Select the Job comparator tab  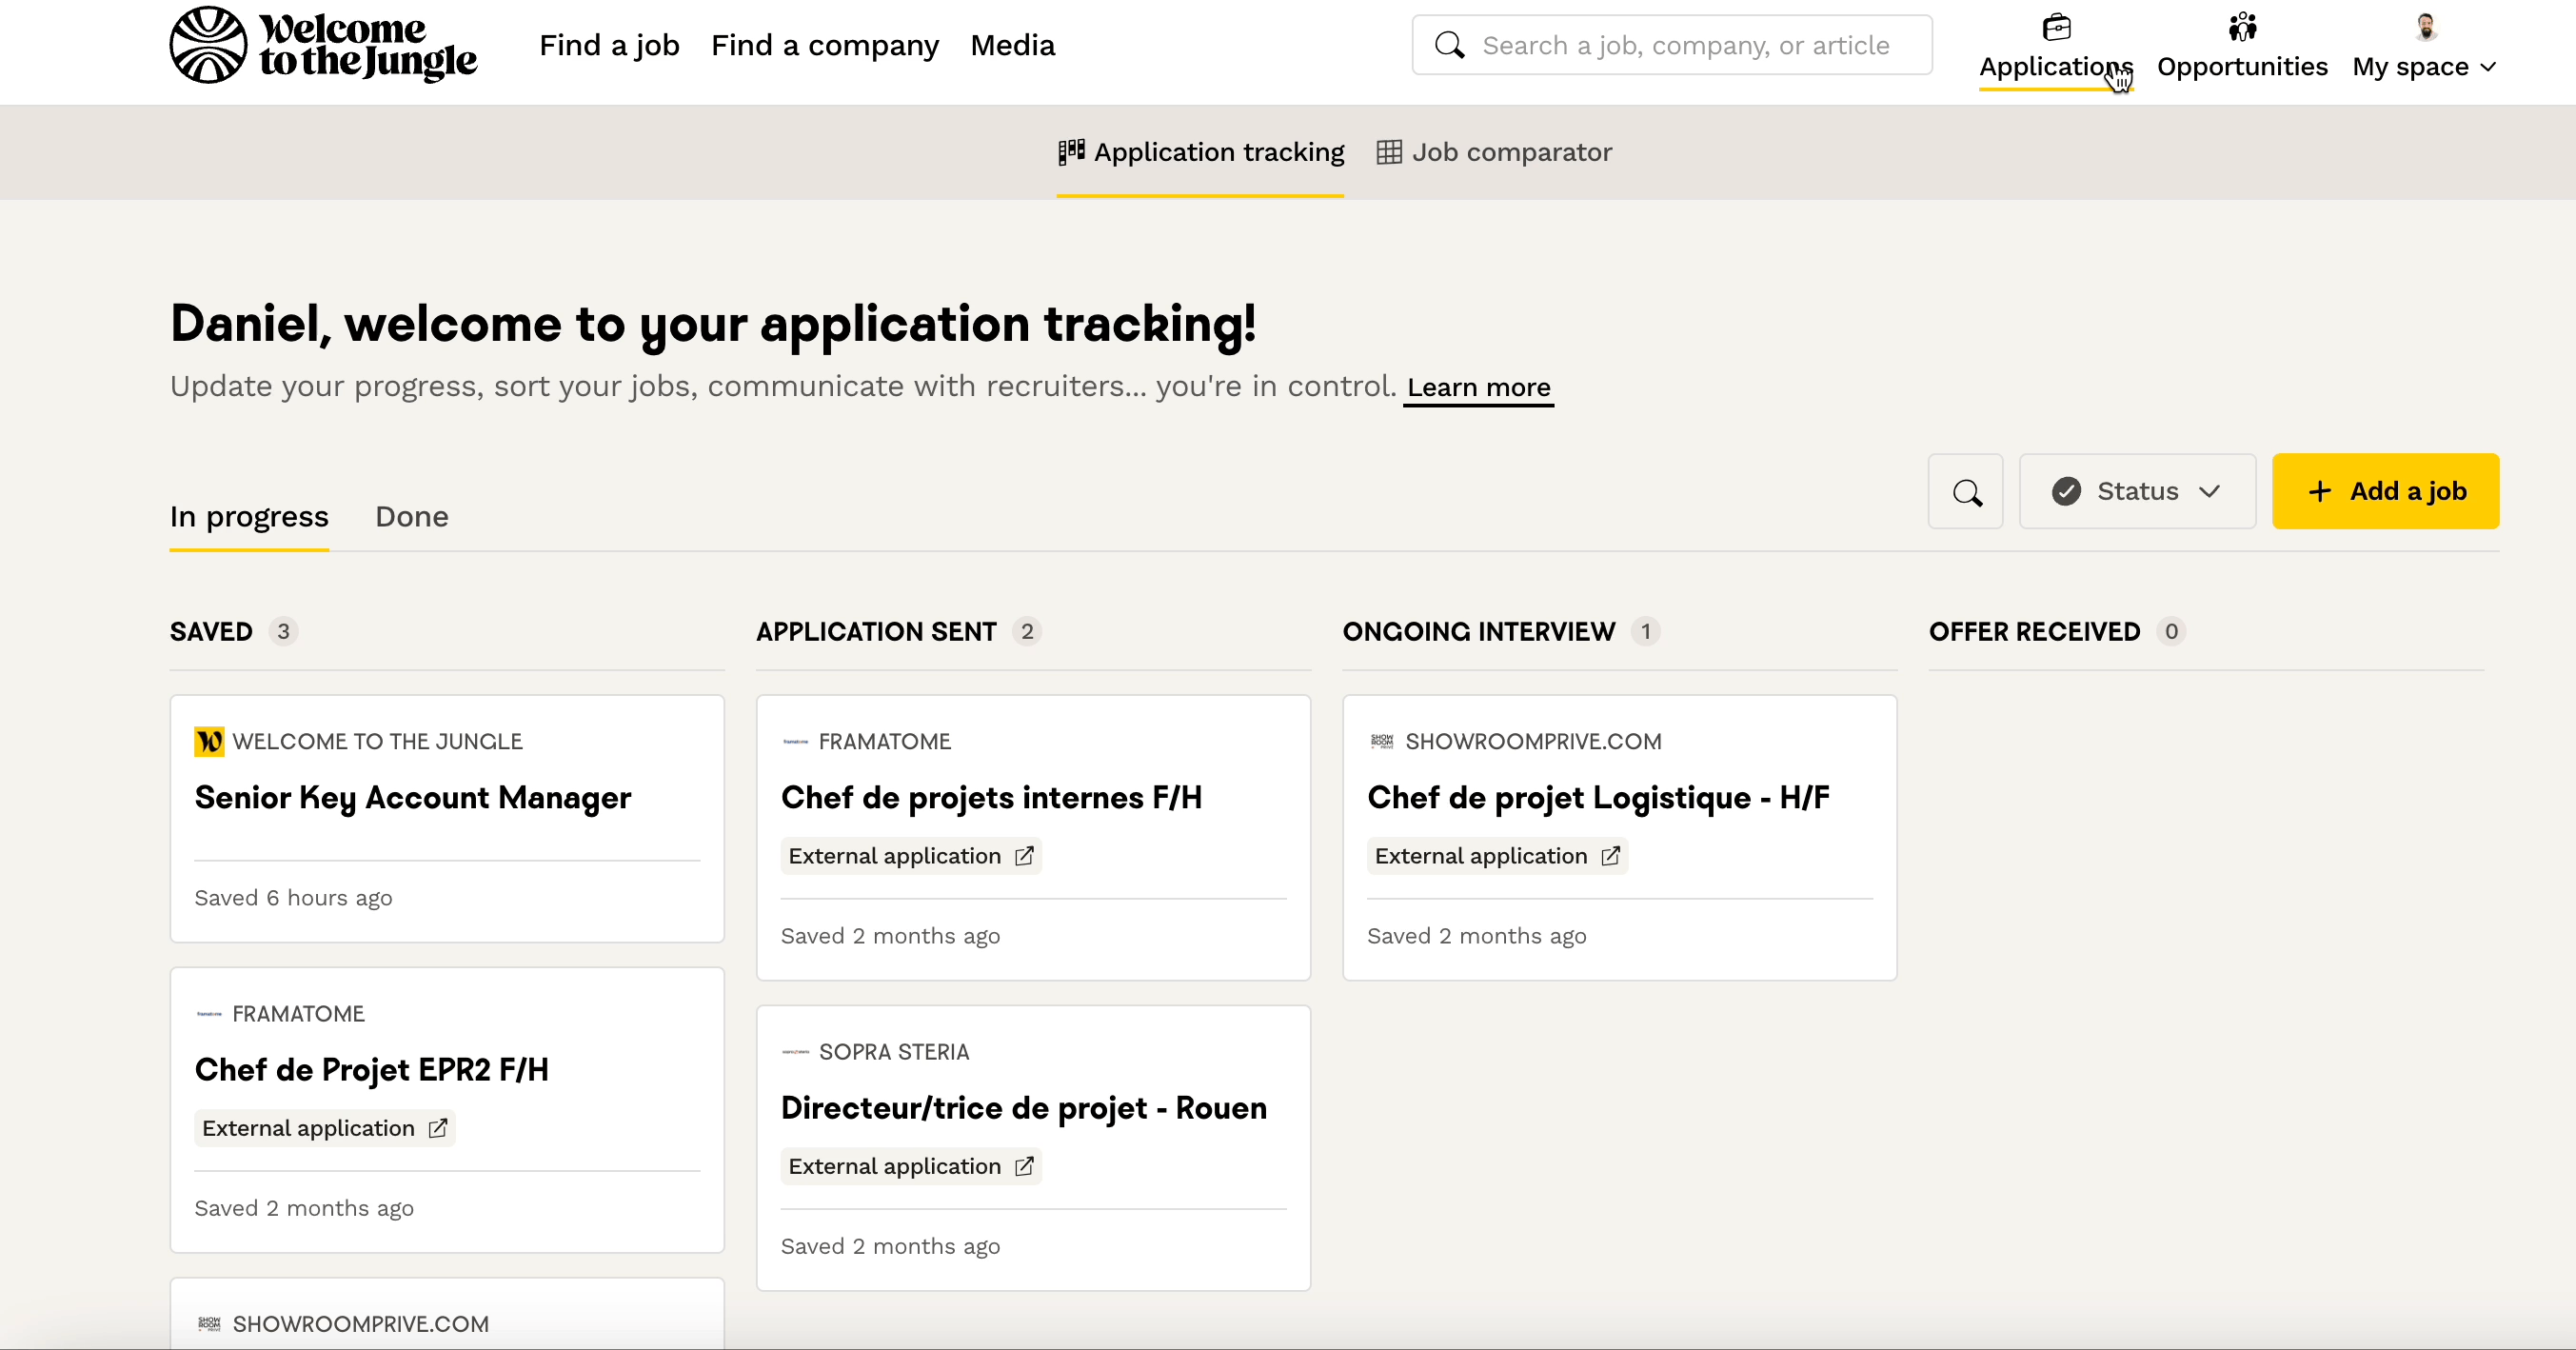point(1494,152)
